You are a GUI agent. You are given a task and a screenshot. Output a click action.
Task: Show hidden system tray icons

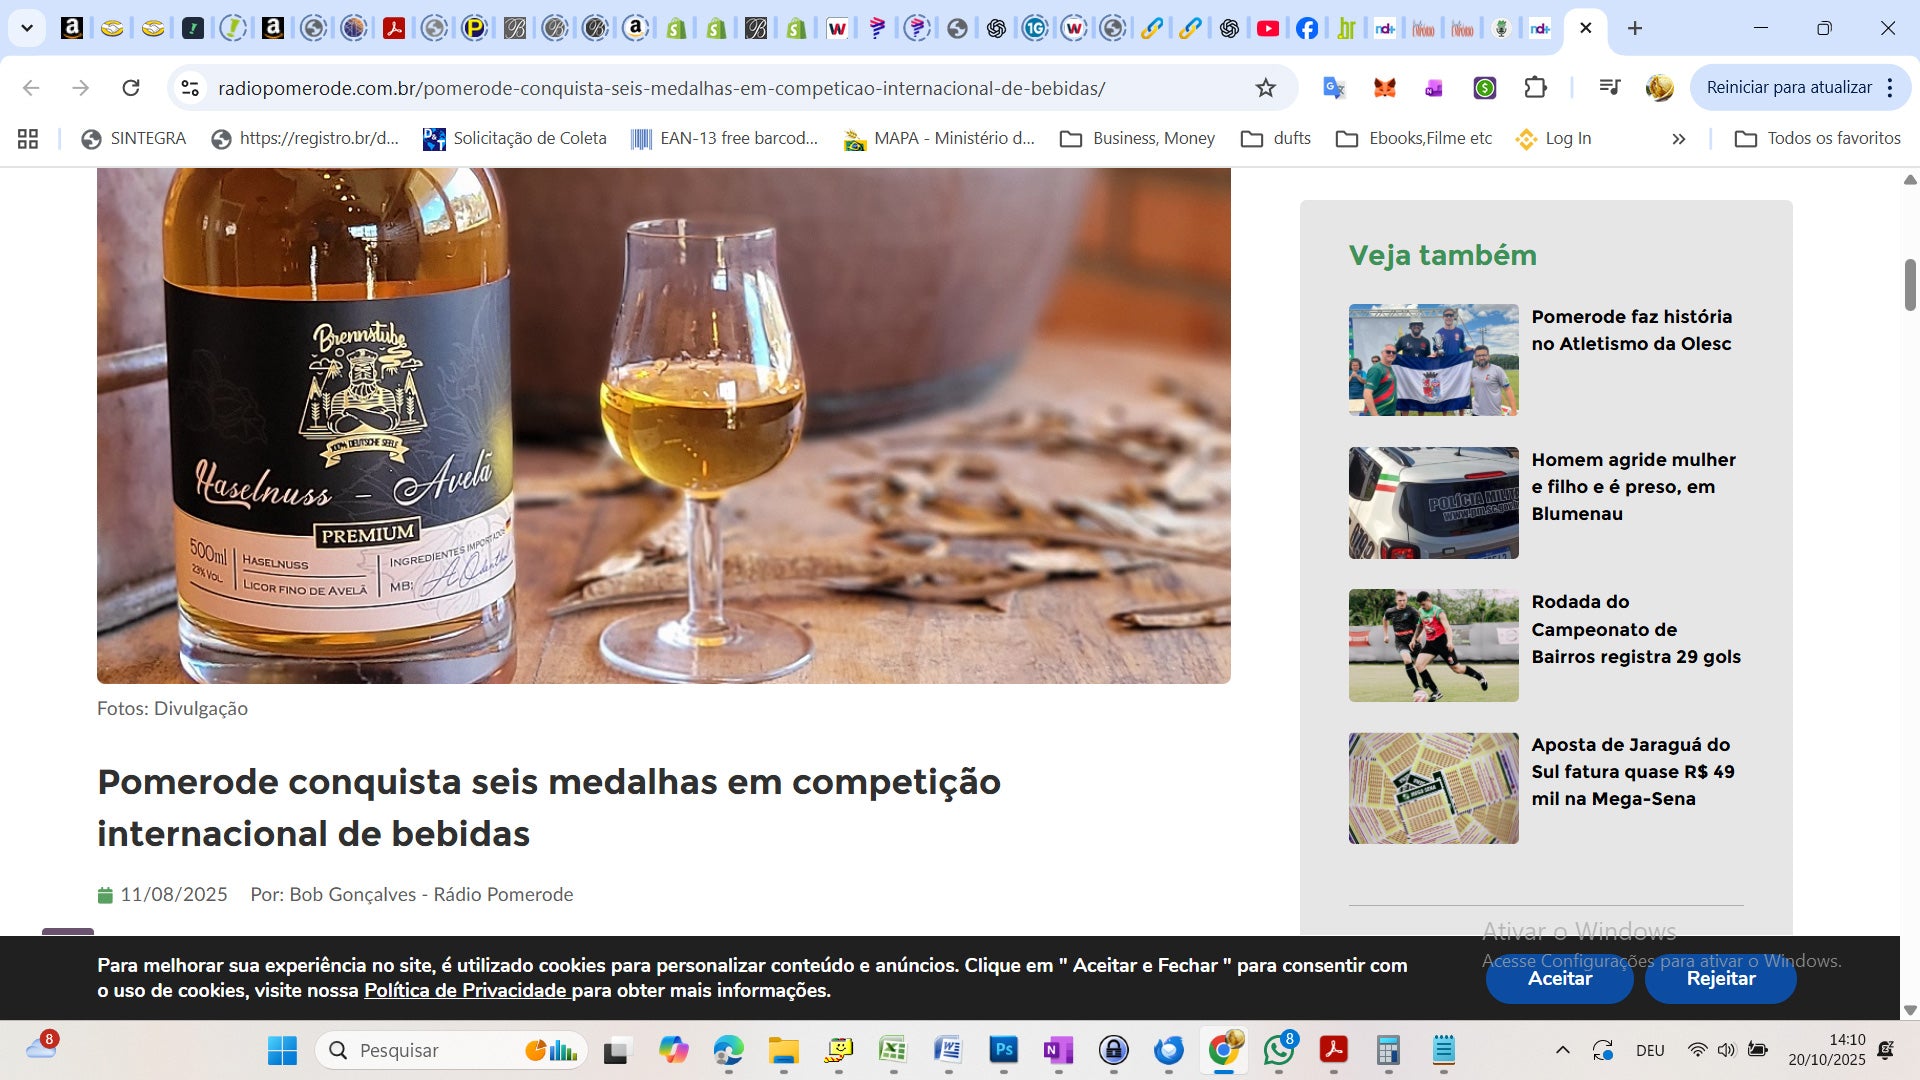[x=1562, y=1050]
